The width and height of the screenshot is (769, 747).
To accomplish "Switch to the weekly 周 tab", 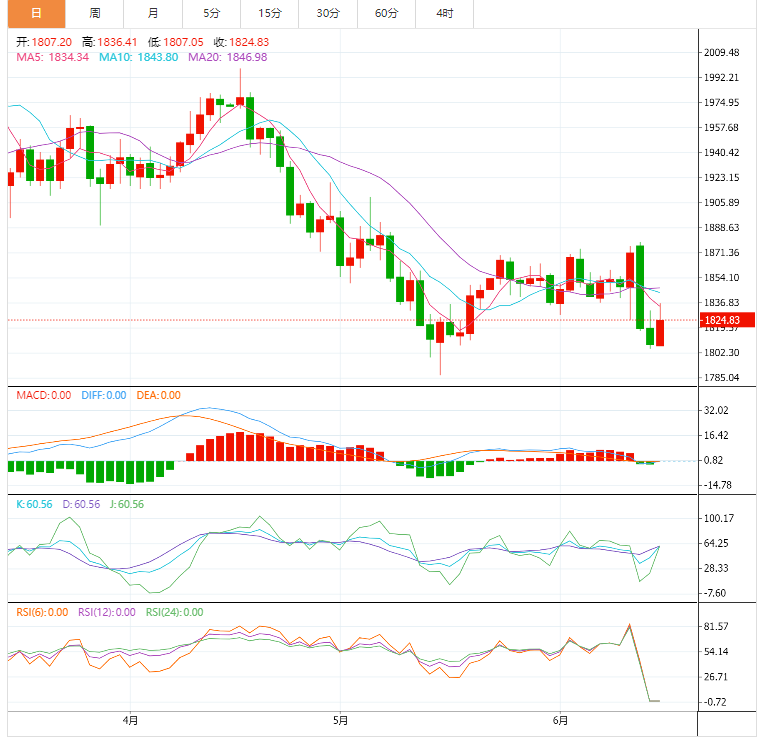I will pyautogui.click(x=95, y=14).
